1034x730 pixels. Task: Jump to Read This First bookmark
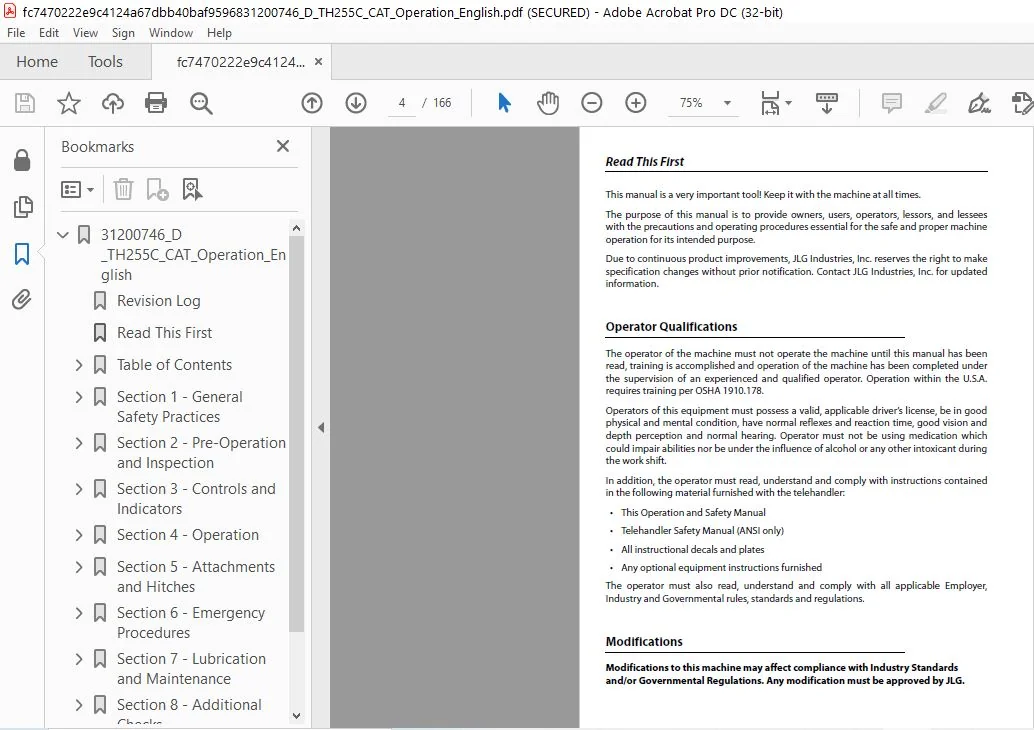tap(164, 332)
